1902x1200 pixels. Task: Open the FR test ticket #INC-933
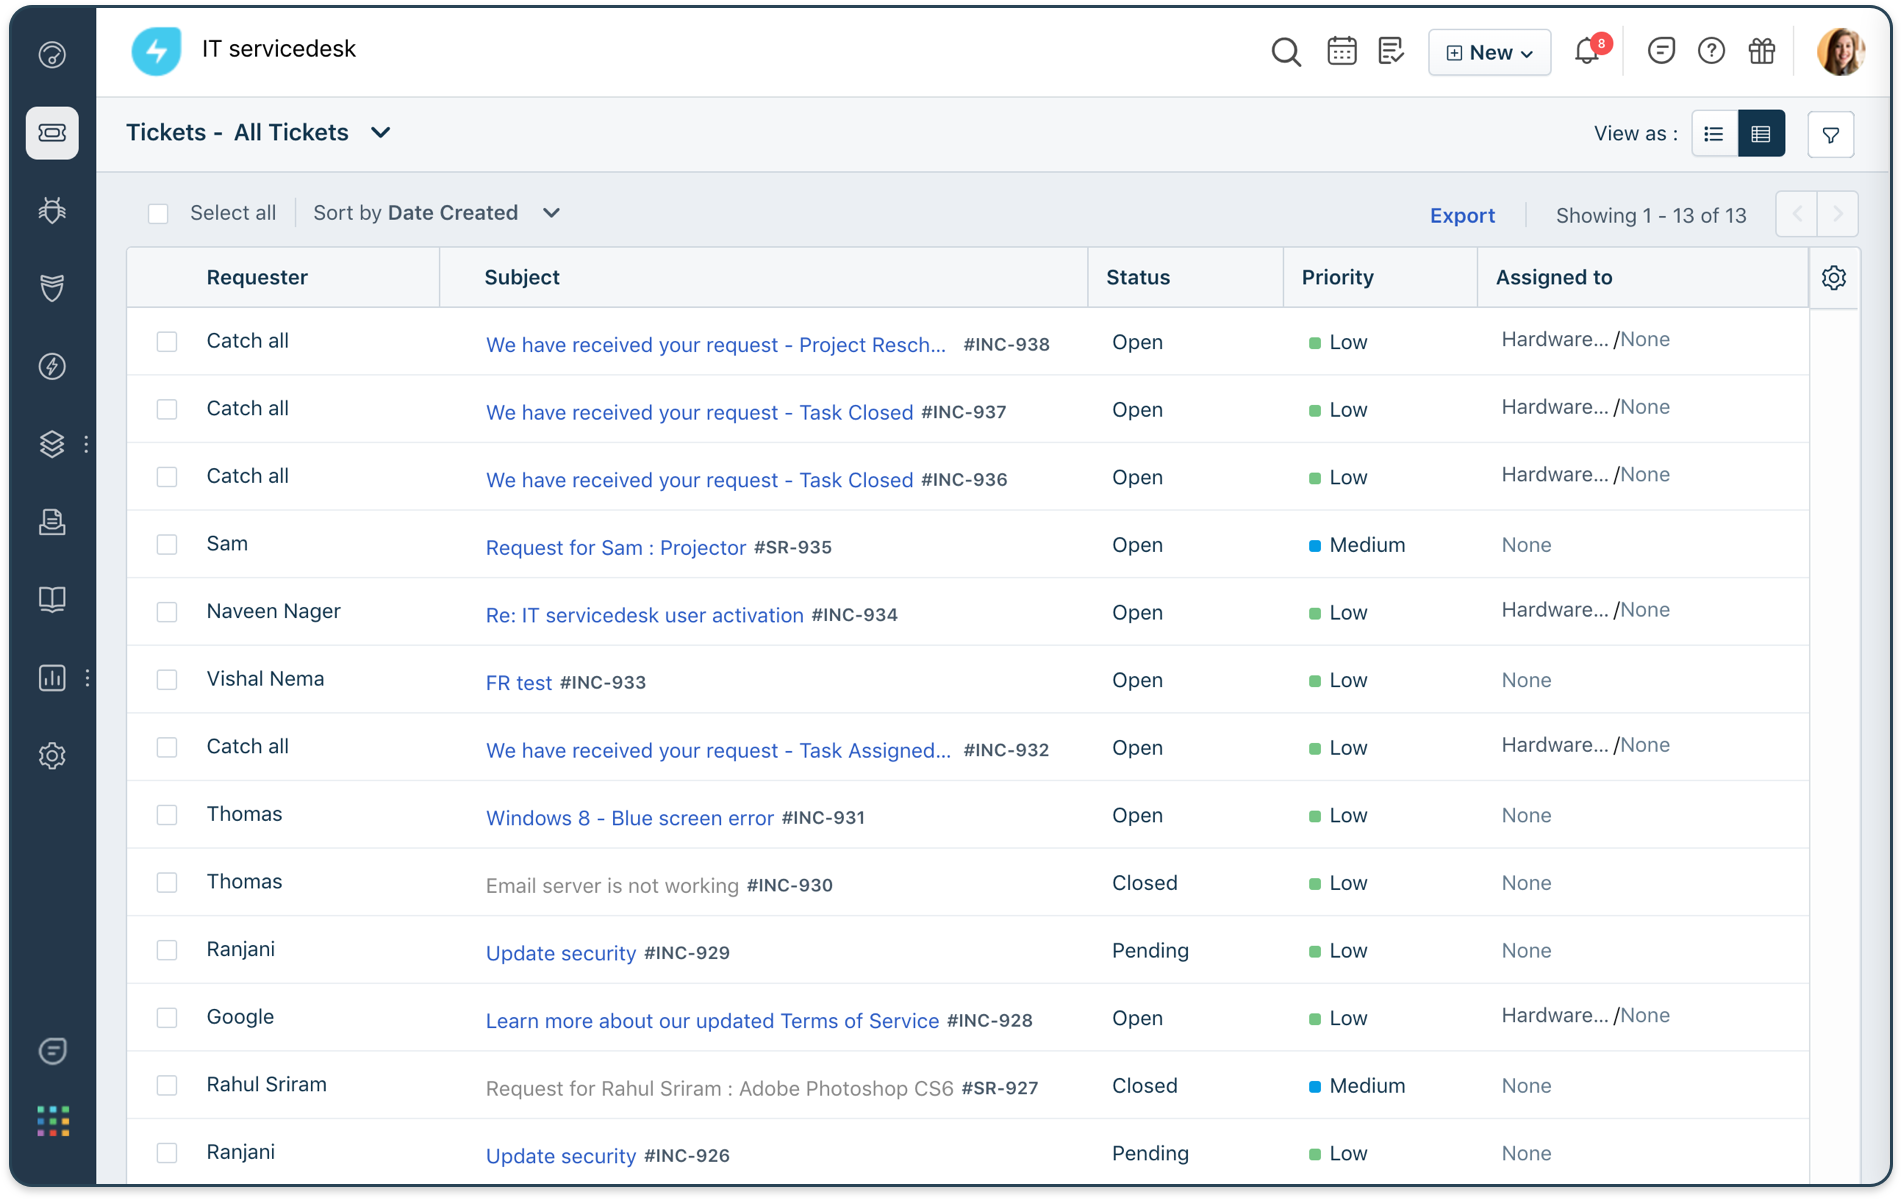[x=518, y=682]
